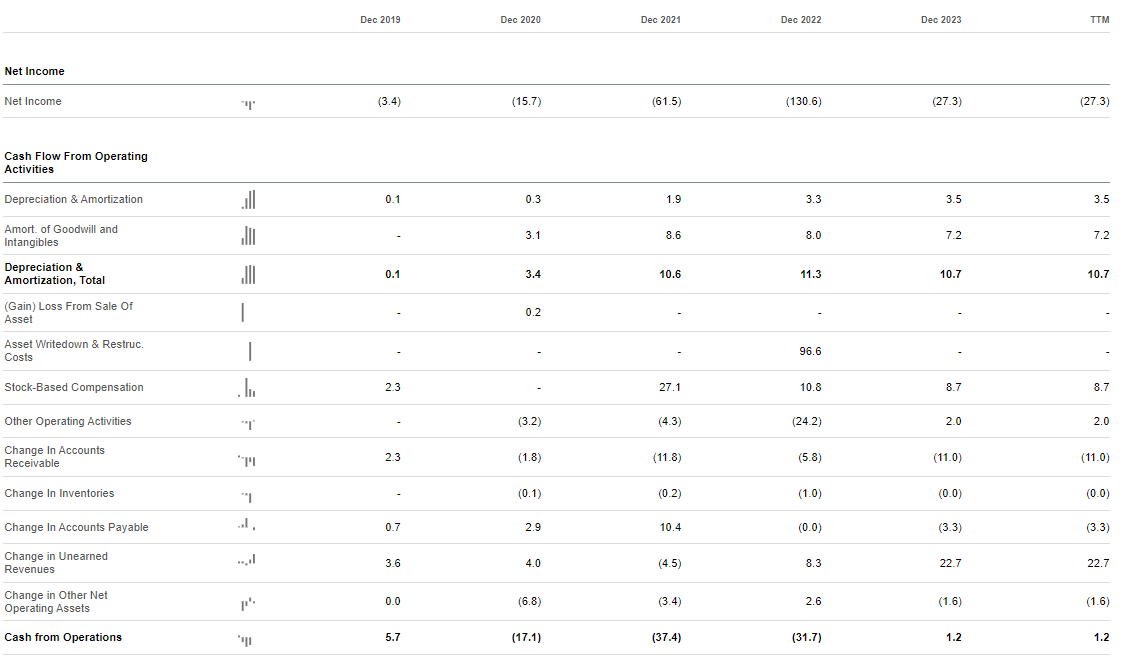Open the Change In Inventories row label
Screen dimensions: 1121x661
coord(59,494)
